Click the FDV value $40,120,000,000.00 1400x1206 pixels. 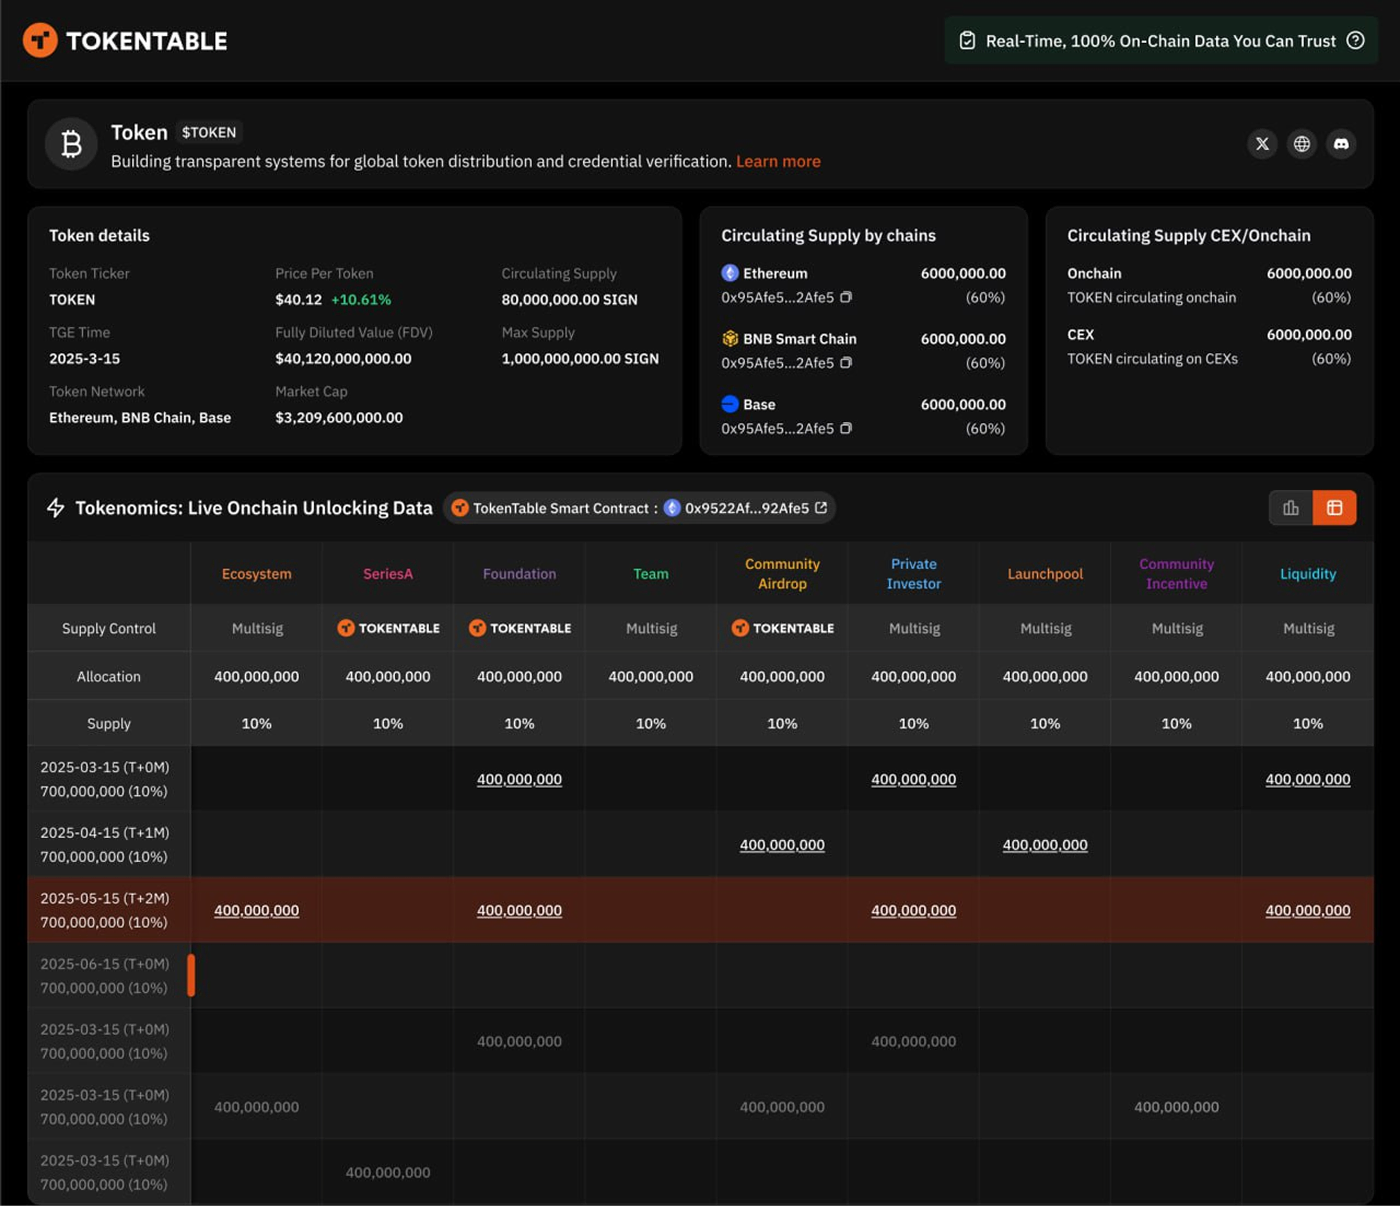(x=343, y=359)
